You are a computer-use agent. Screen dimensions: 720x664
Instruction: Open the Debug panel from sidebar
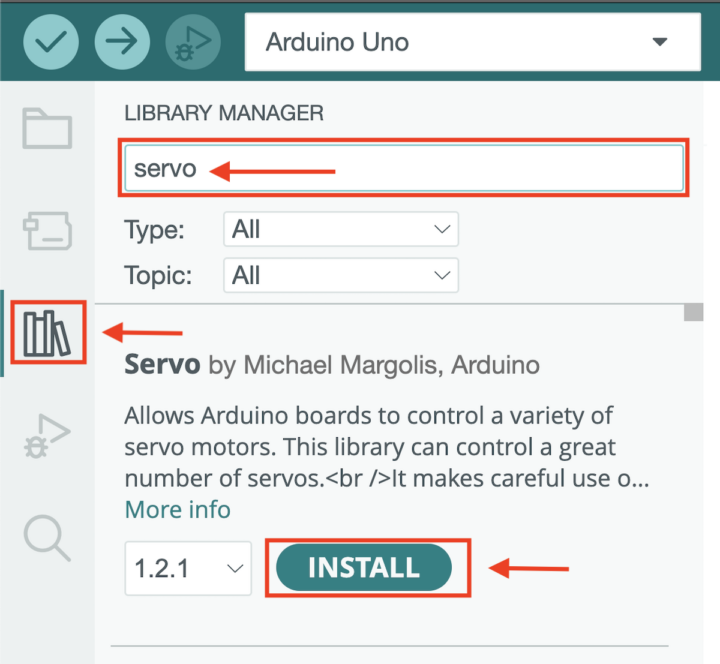click(x=47, y=436)
